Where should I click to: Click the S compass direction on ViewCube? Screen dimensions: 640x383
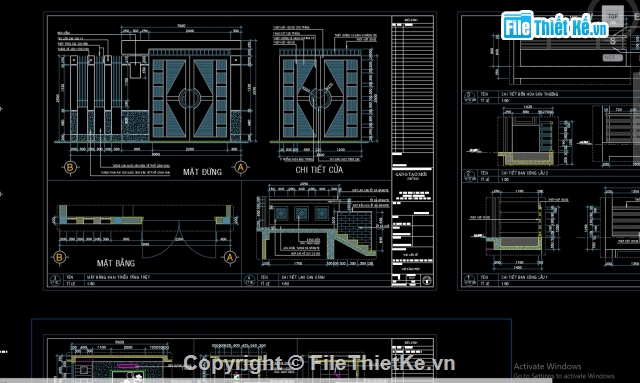pyautogui.click(x=613, y=41)
